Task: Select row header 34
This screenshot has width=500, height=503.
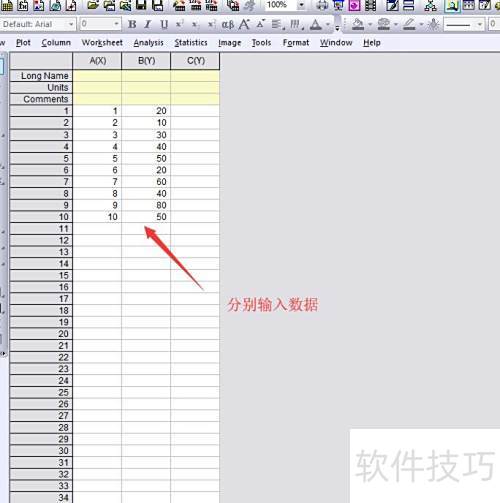Action: coord(41,497)
